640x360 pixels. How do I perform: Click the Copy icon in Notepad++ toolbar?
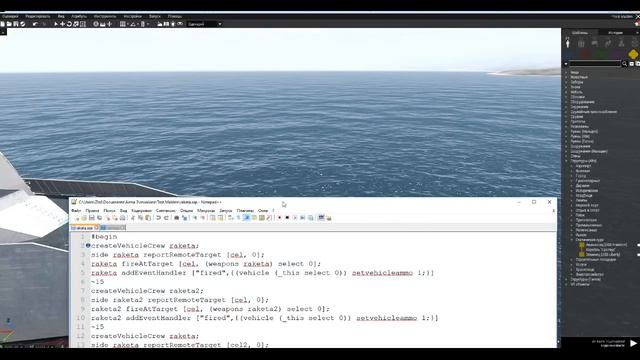point(140,218)
